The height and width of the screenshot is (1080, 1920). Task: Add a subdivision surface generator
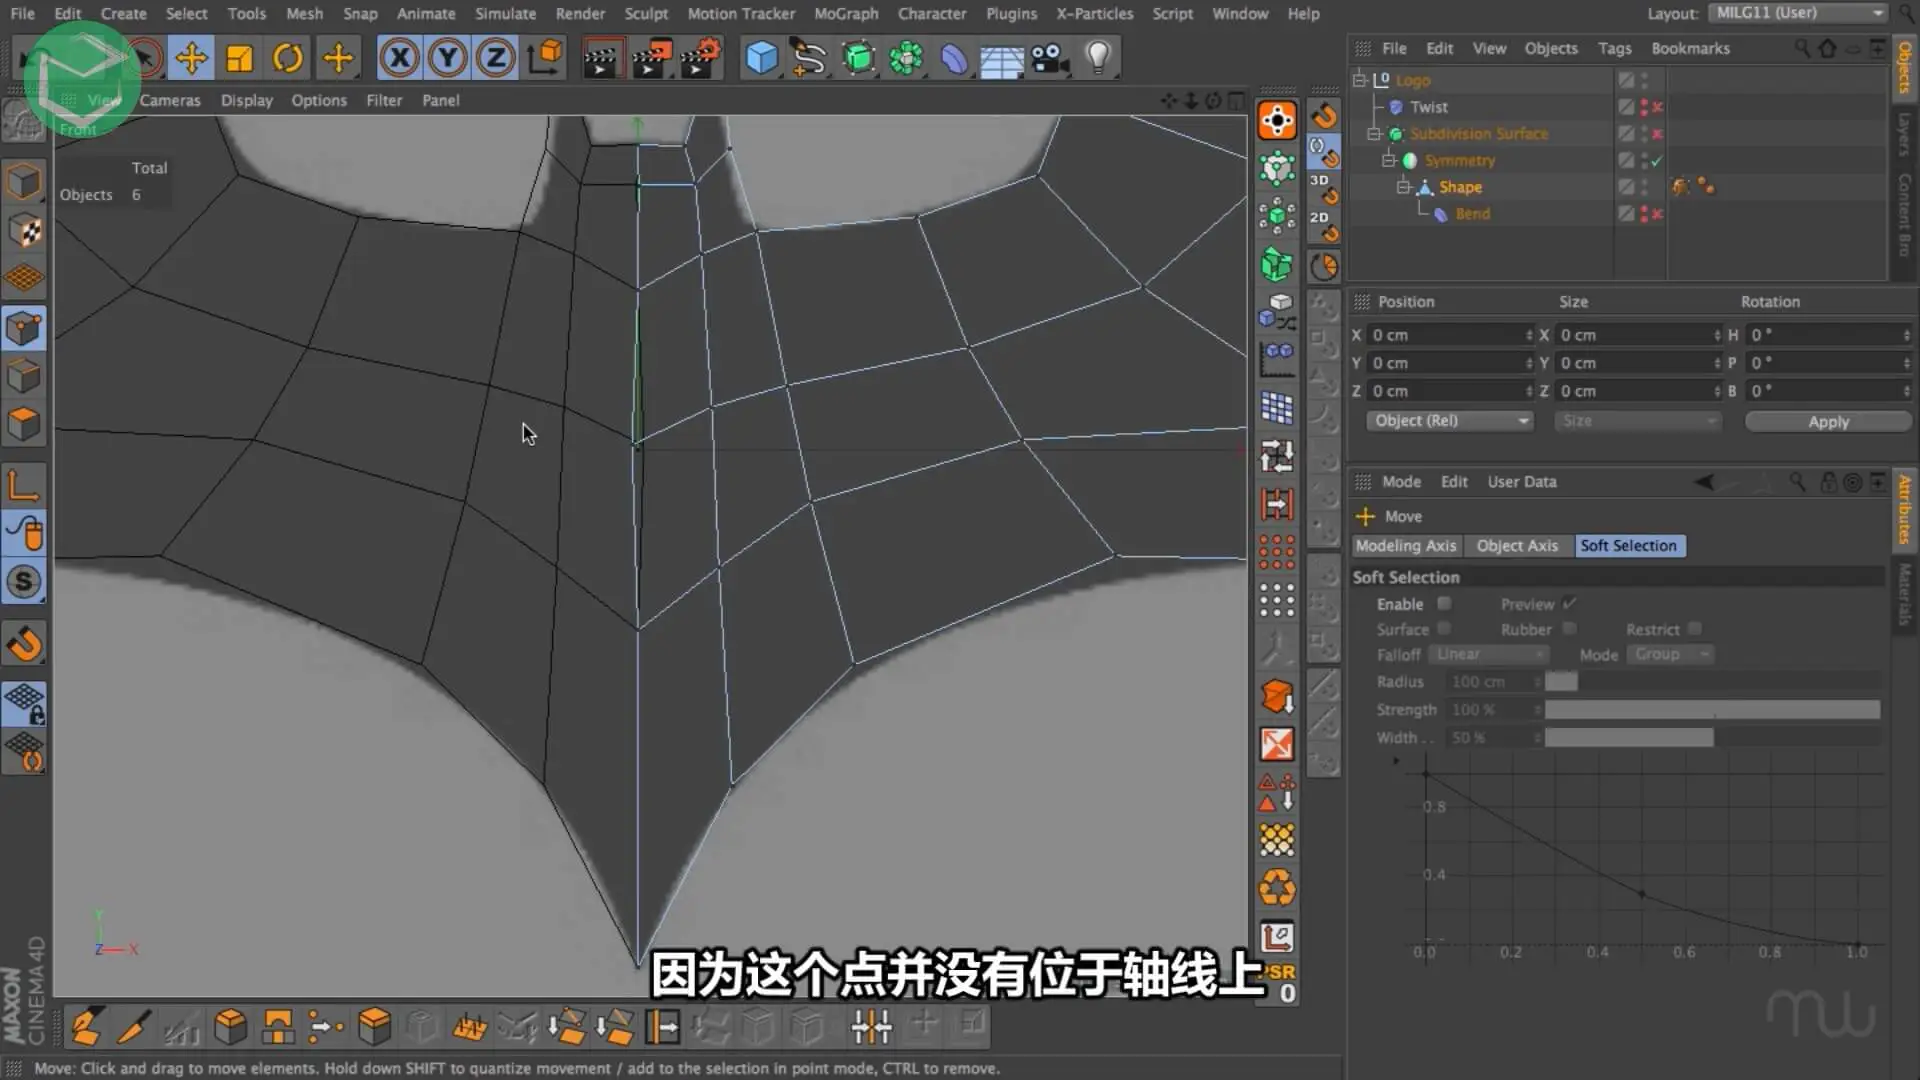(x=858, y=58)
